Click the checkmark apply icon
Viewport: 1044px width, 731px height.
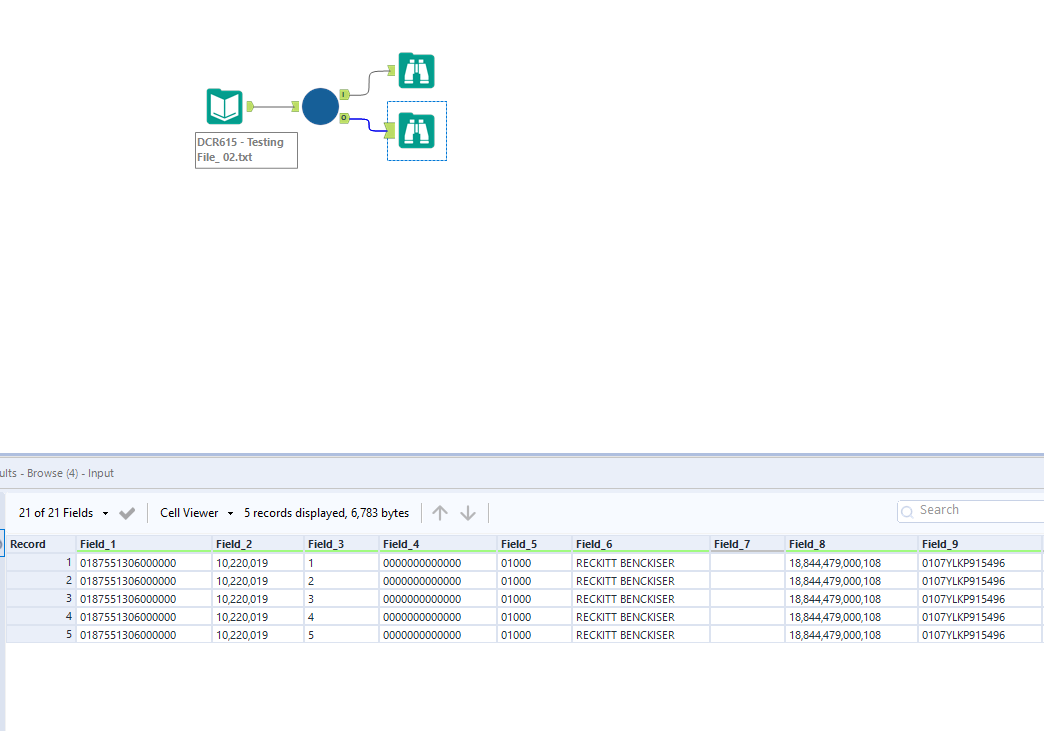[x=127, y=513]
